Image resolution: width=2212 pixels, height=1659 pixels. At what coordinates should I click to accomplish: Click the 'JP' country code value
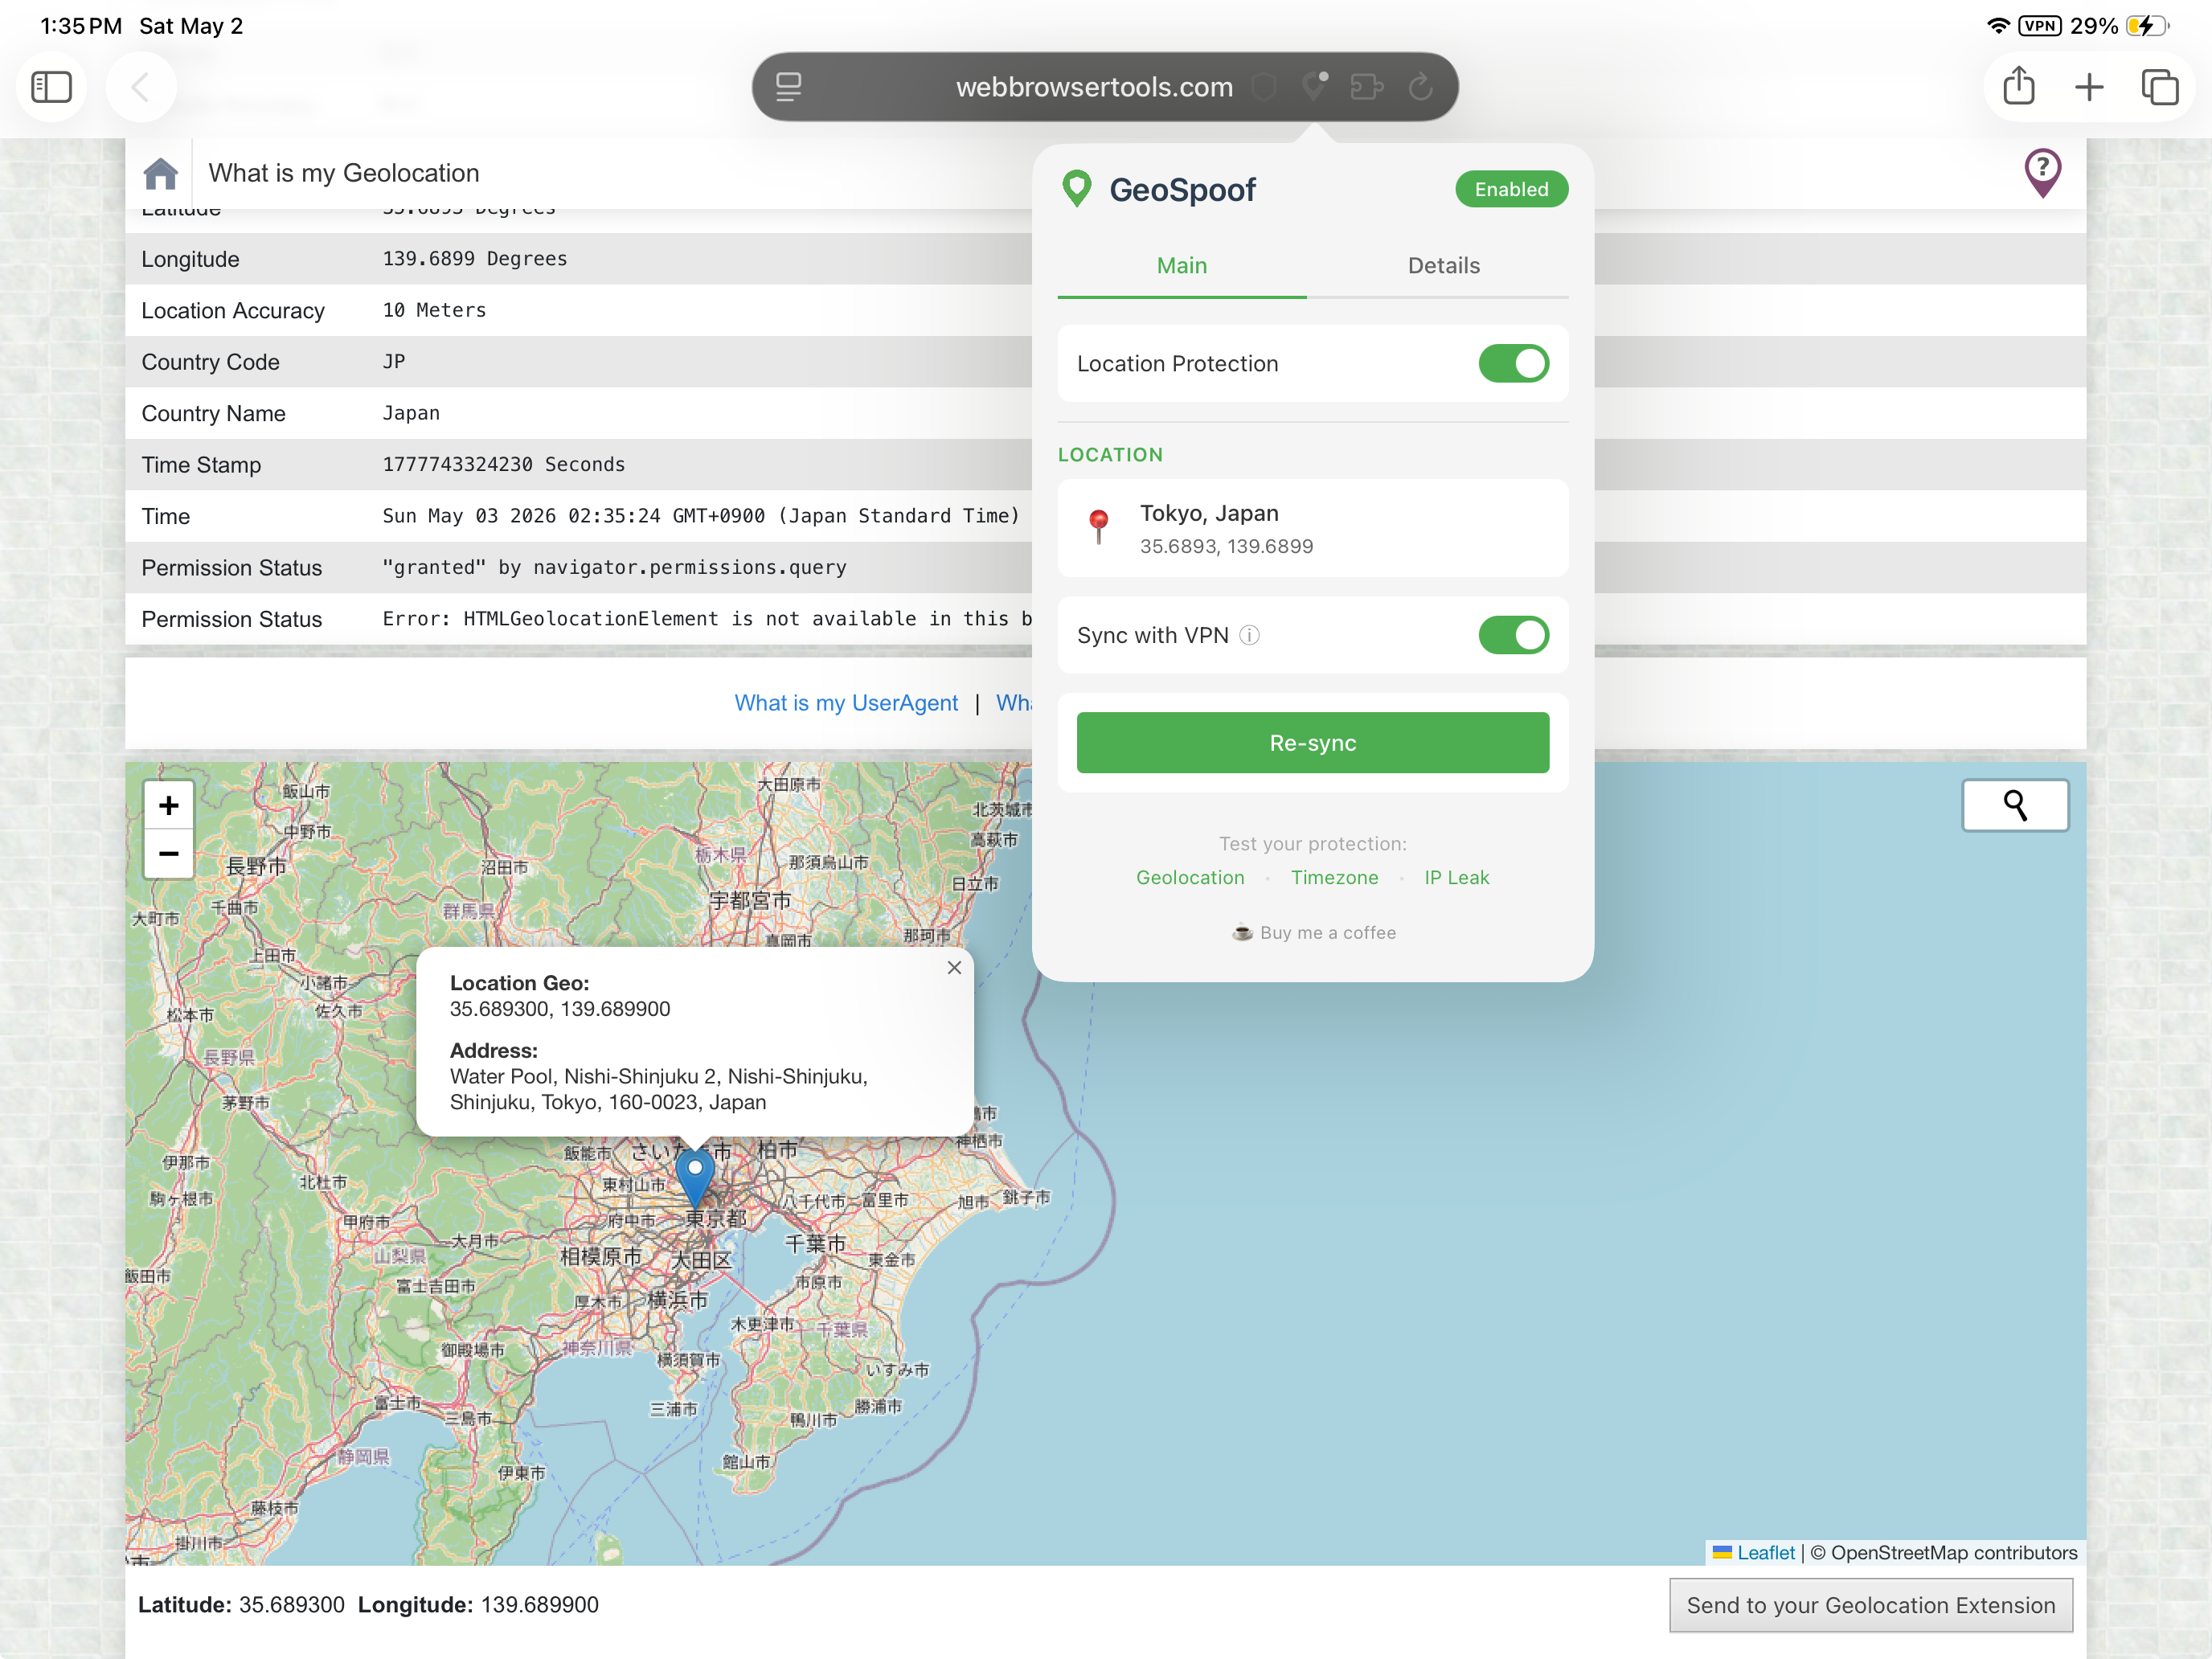pos(394,361)
